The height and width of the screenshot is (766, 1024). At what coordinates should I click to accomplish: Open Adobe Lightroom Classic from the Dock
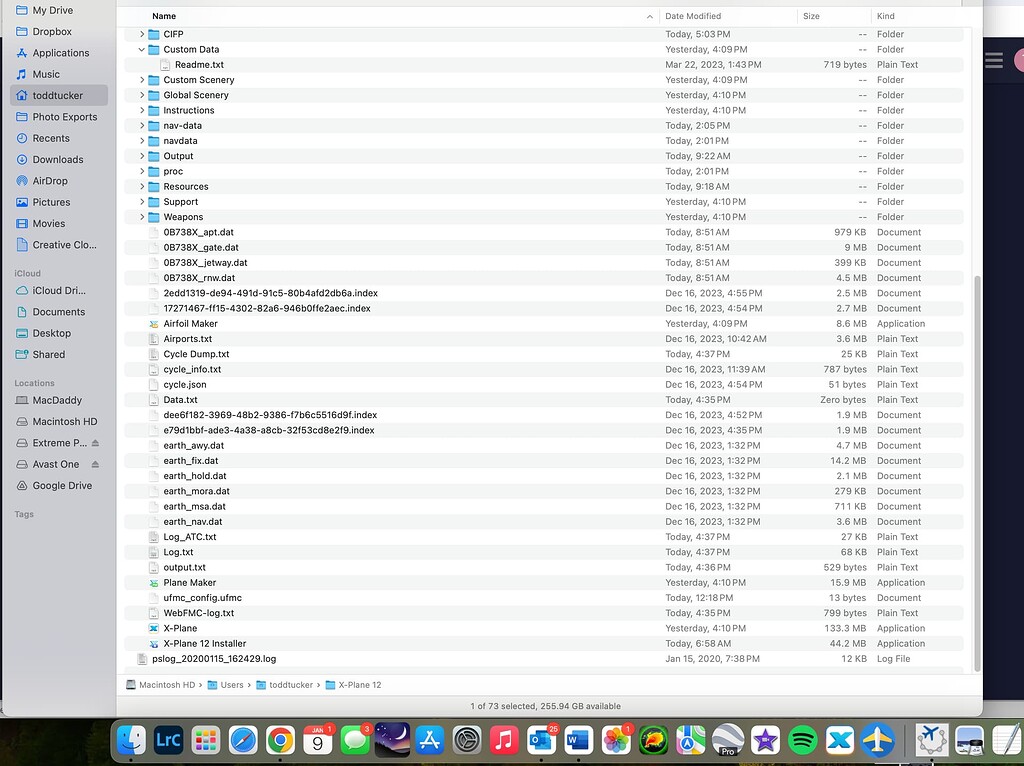[168, 740]
